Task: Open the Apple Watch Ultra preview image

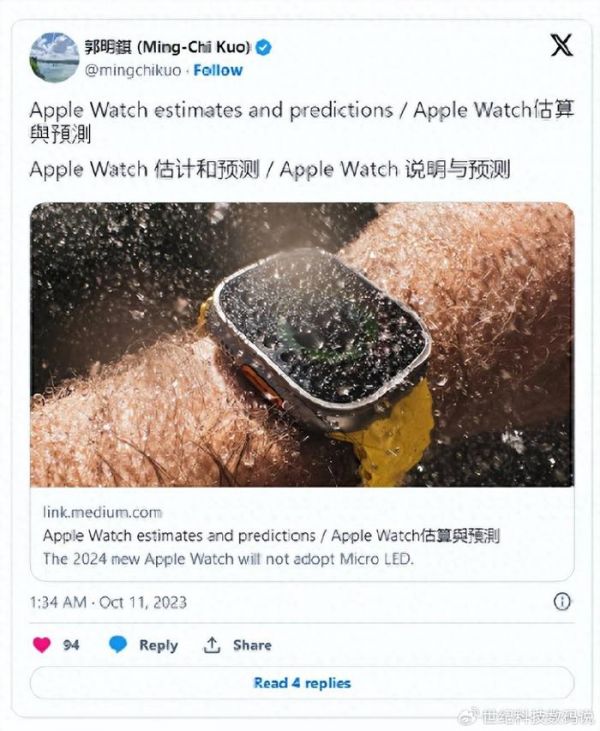Action: (x=302, y=345)
